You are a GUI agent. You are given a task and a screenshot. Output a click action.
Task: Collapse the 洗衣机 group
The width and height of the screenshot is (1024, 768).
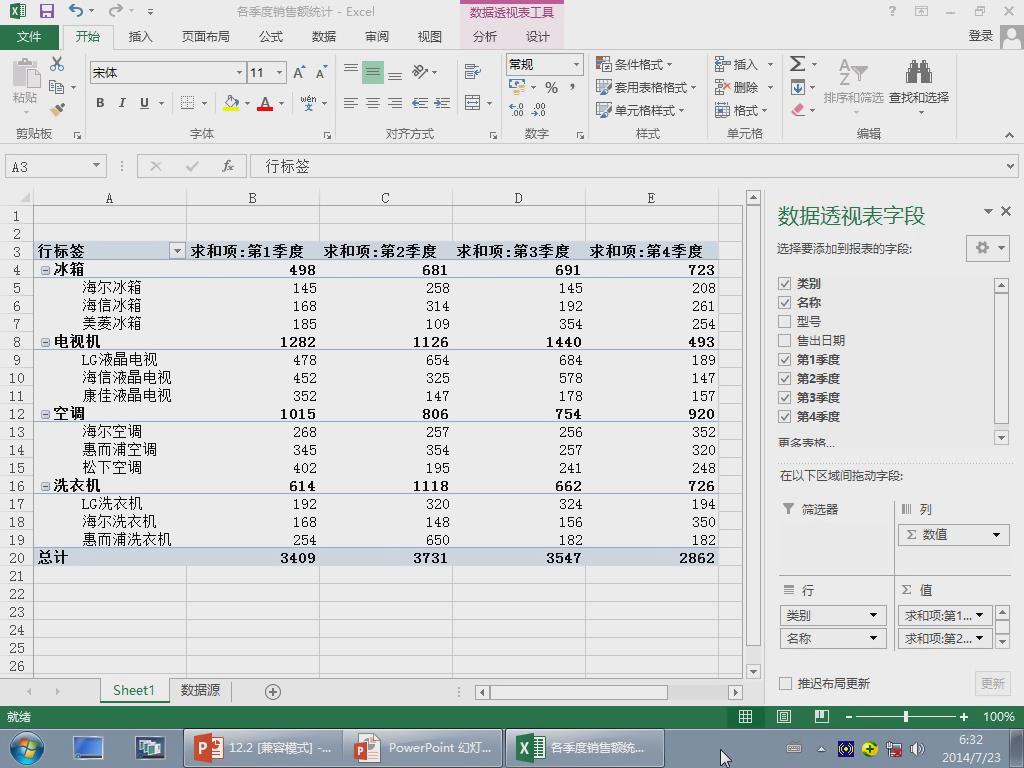(x=45, y=486)
